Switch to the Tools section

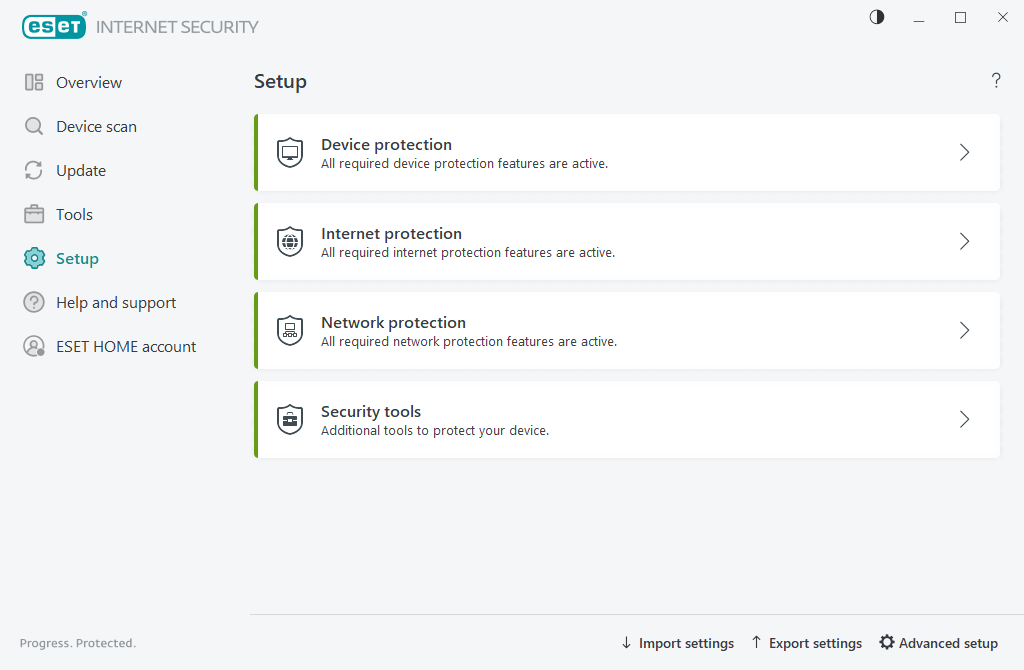74,215
